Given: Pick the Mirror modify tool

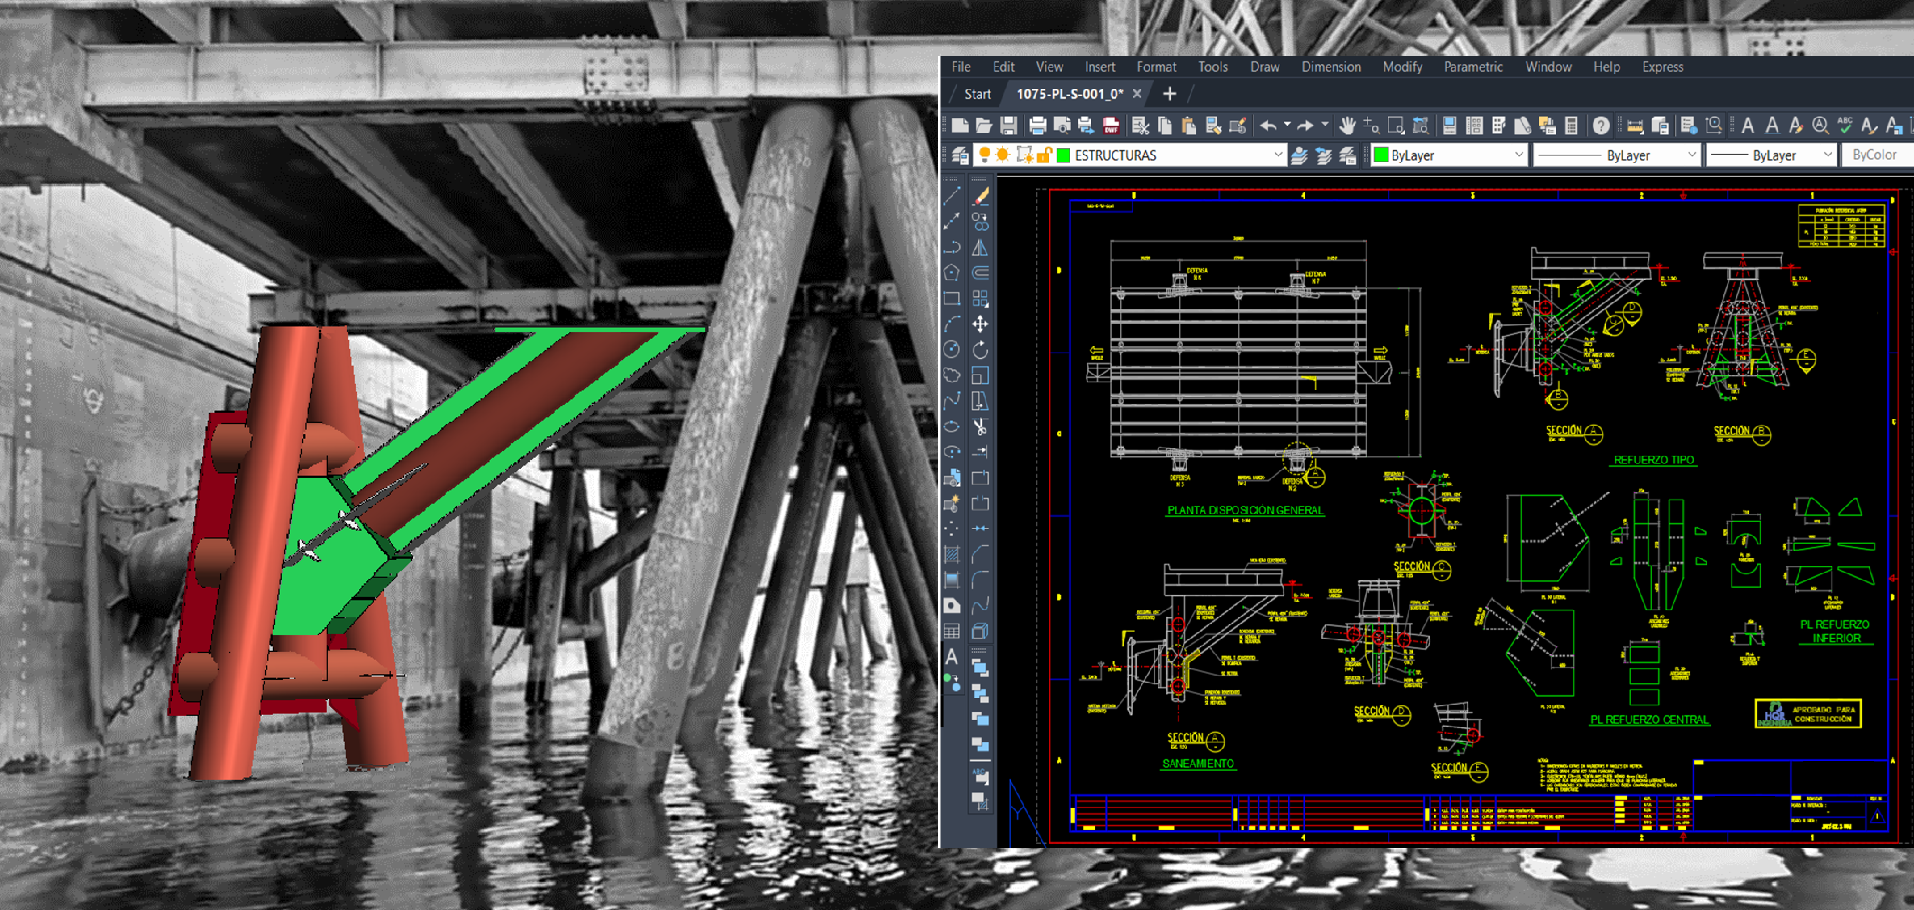Looking at the screenshot, I should pyautogui.click(x=980, y=247).
